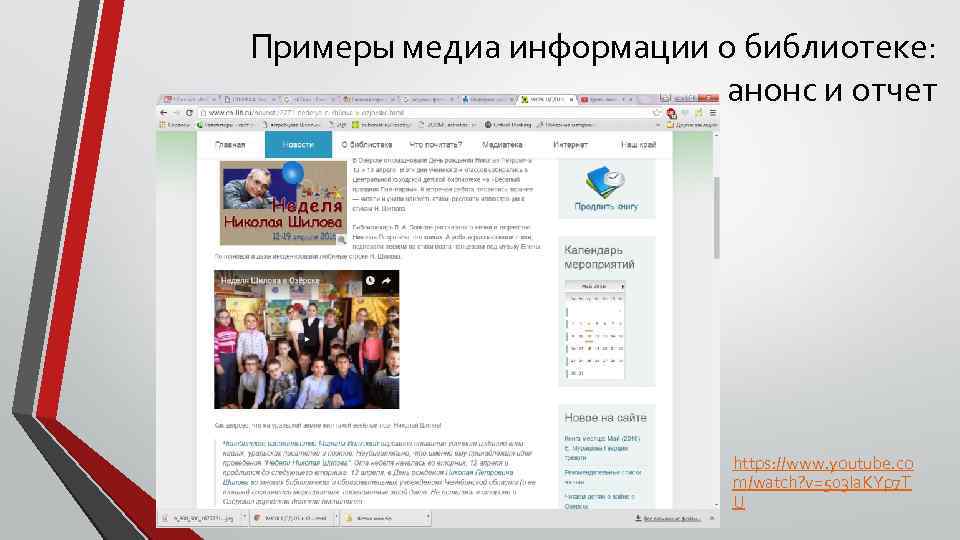Bookmark the page with the star icon
This screenshot has width=960, height=540.
657,113
